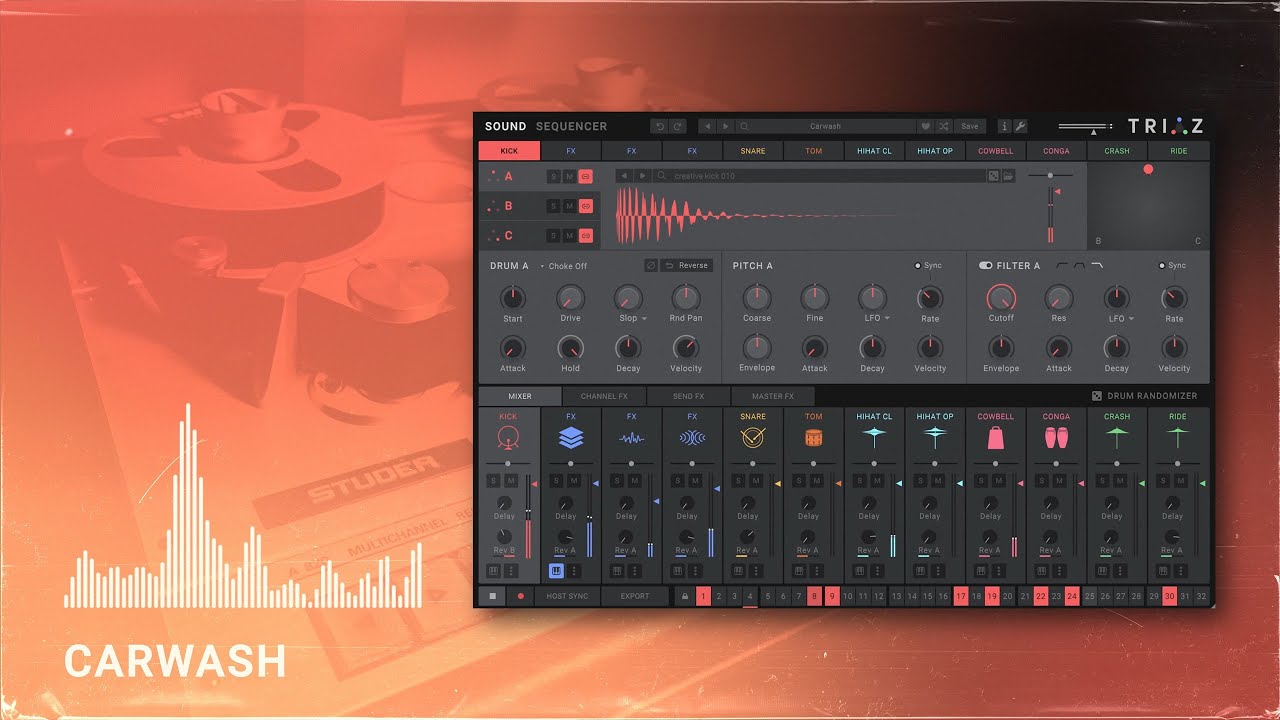Open the Rev B send selector on Kick
The image size is (1280, 720).
coord(504,551)
